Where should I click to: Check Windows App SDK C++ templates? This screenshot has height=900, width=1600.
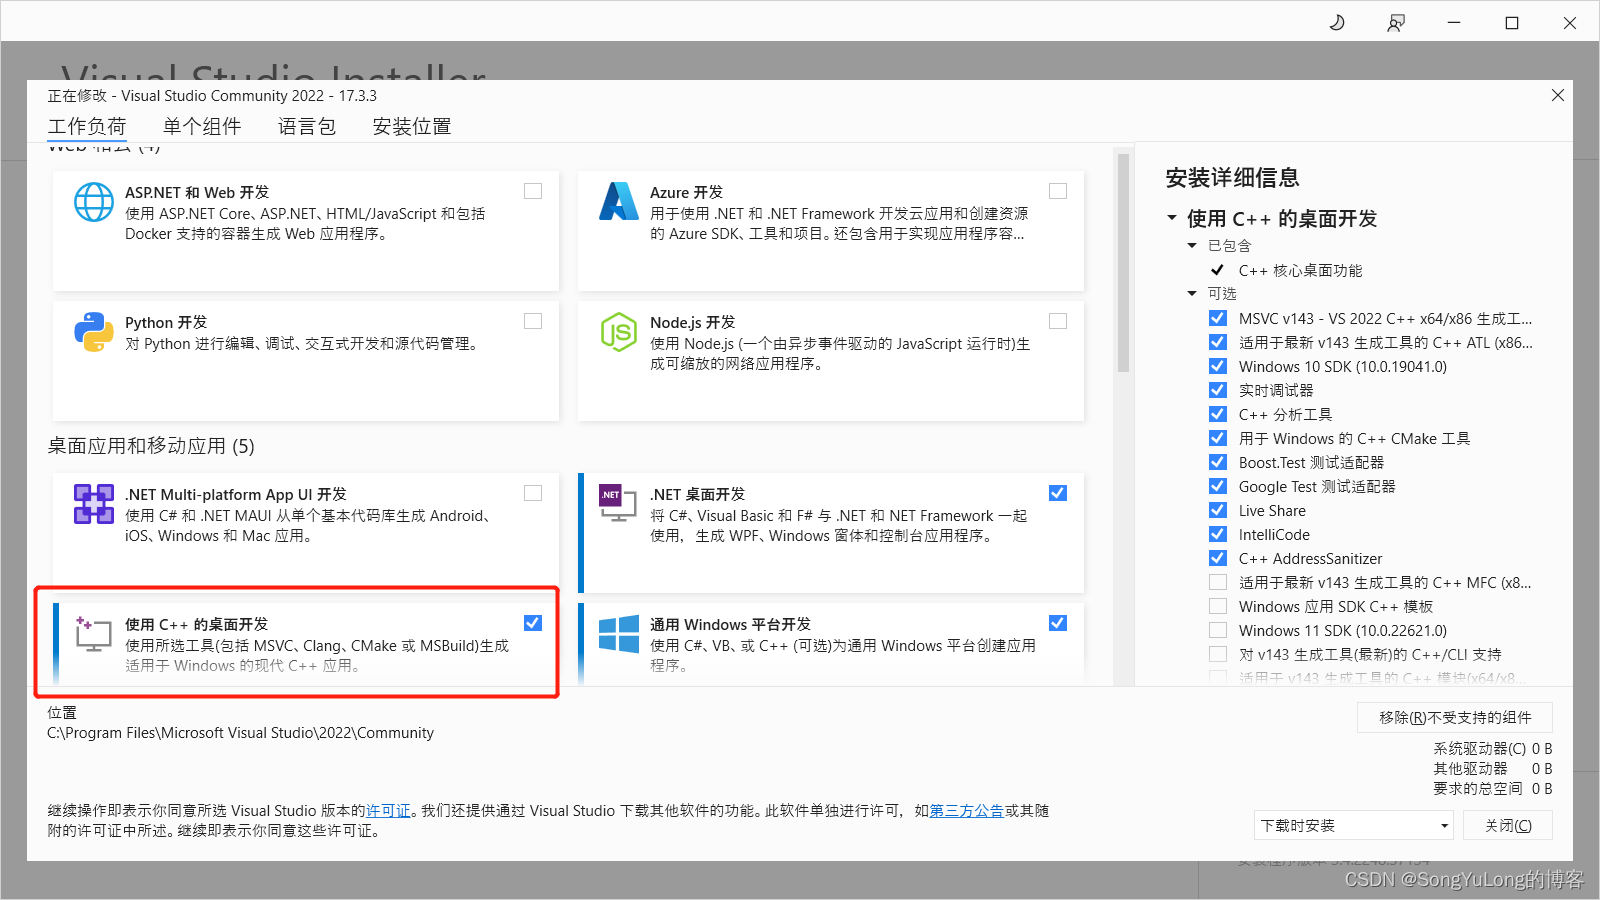[1218, 606]
